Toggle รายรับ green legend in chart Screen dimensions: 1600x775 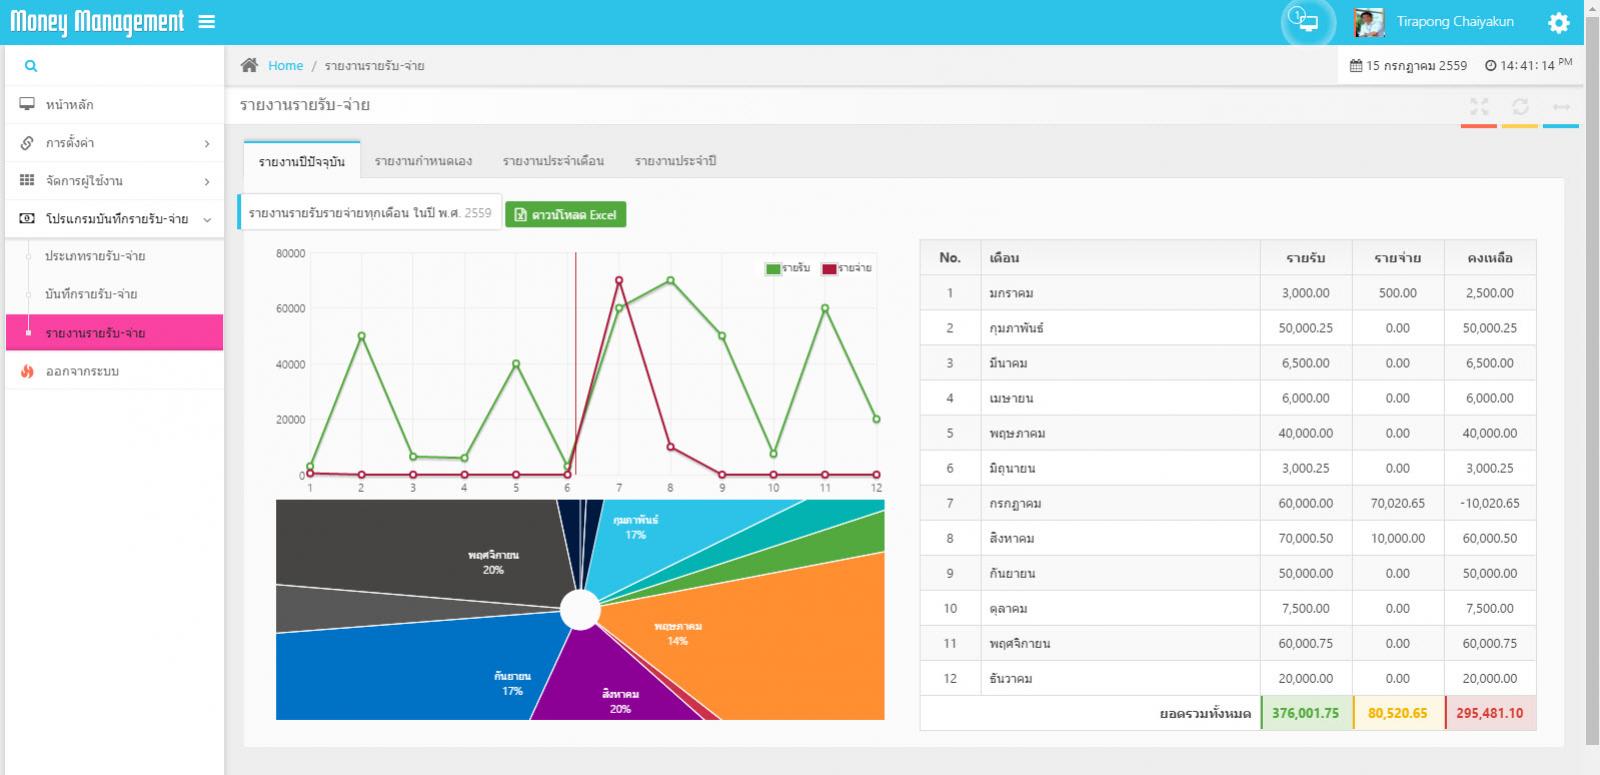pyautogui.click(x=788, y=268)
